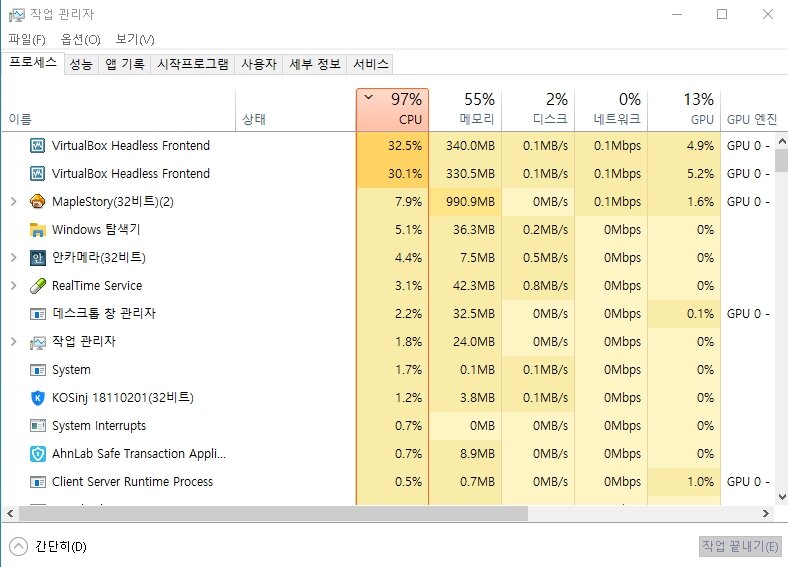This screenshot has height=567, width=788.
Task: Click the RealTime Service pill icon
Action: point(38,286)
